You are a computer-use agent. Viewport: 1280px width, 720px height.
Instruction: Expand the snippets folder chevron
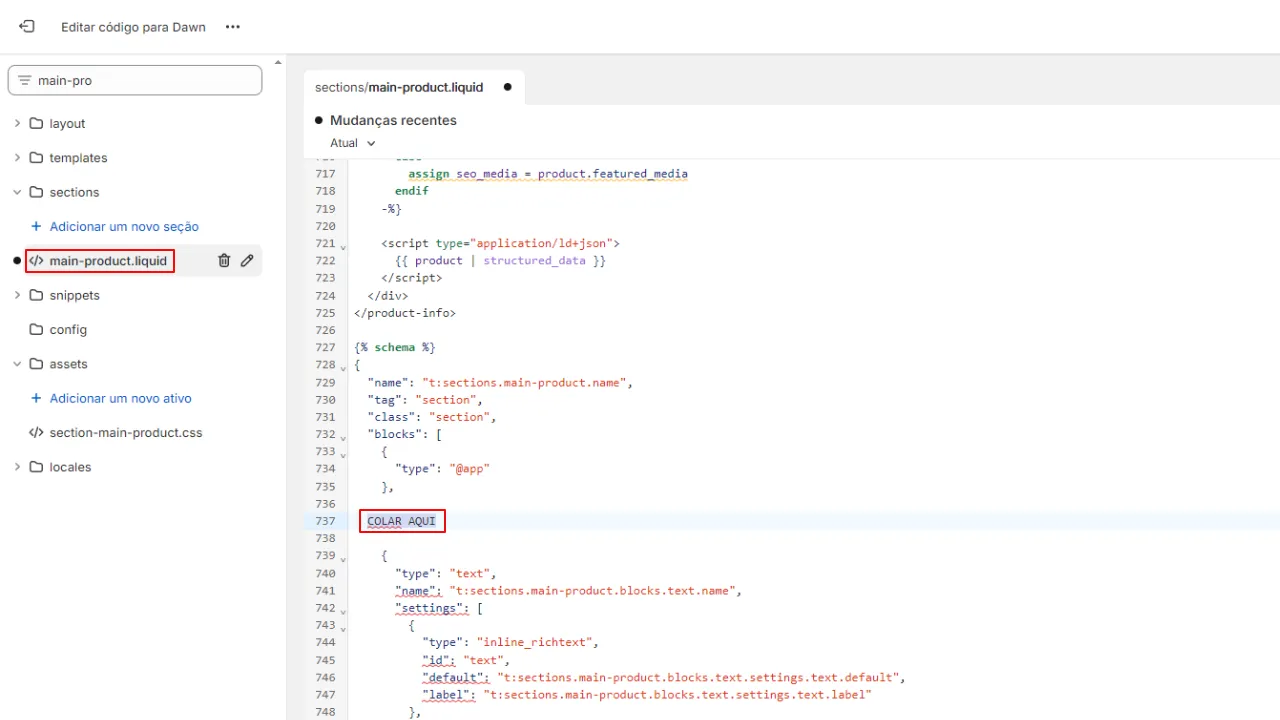[17, 295]
